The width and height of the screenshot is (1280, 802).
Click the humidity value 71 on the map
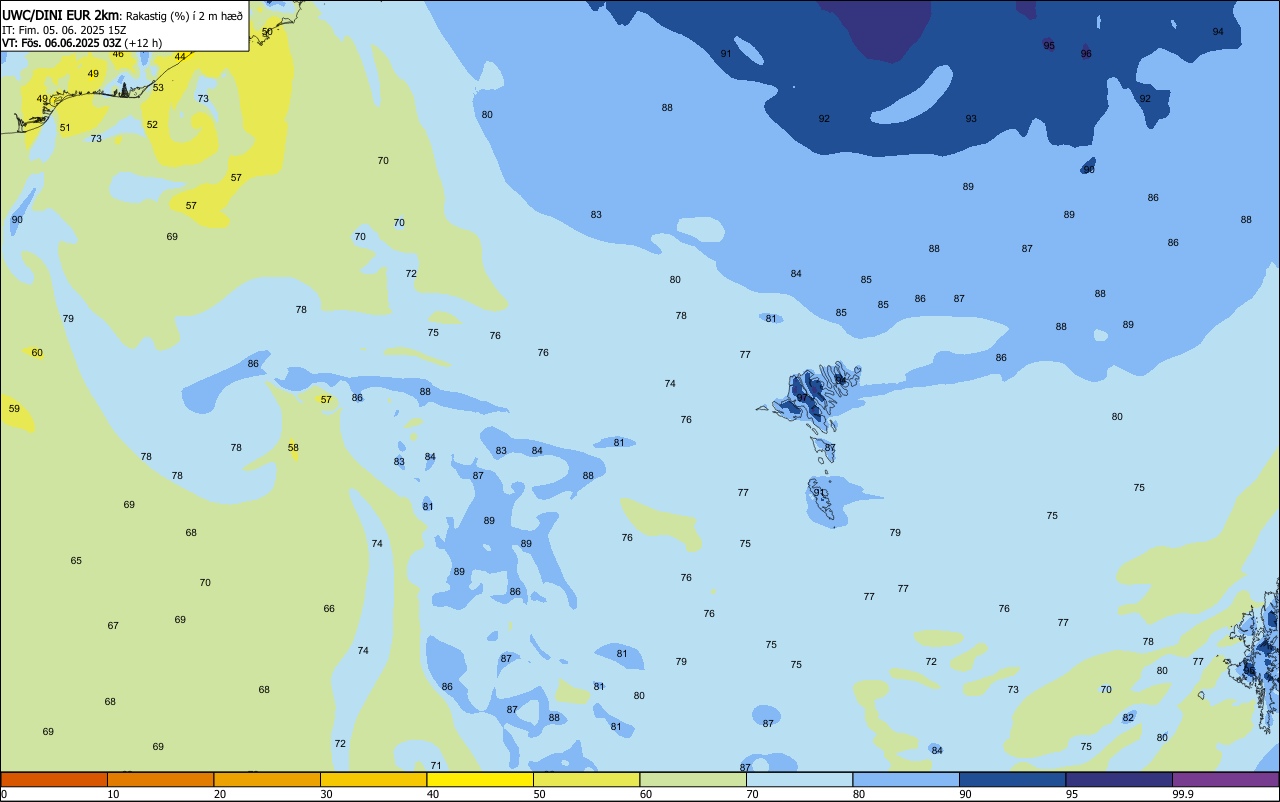point(436,766)
